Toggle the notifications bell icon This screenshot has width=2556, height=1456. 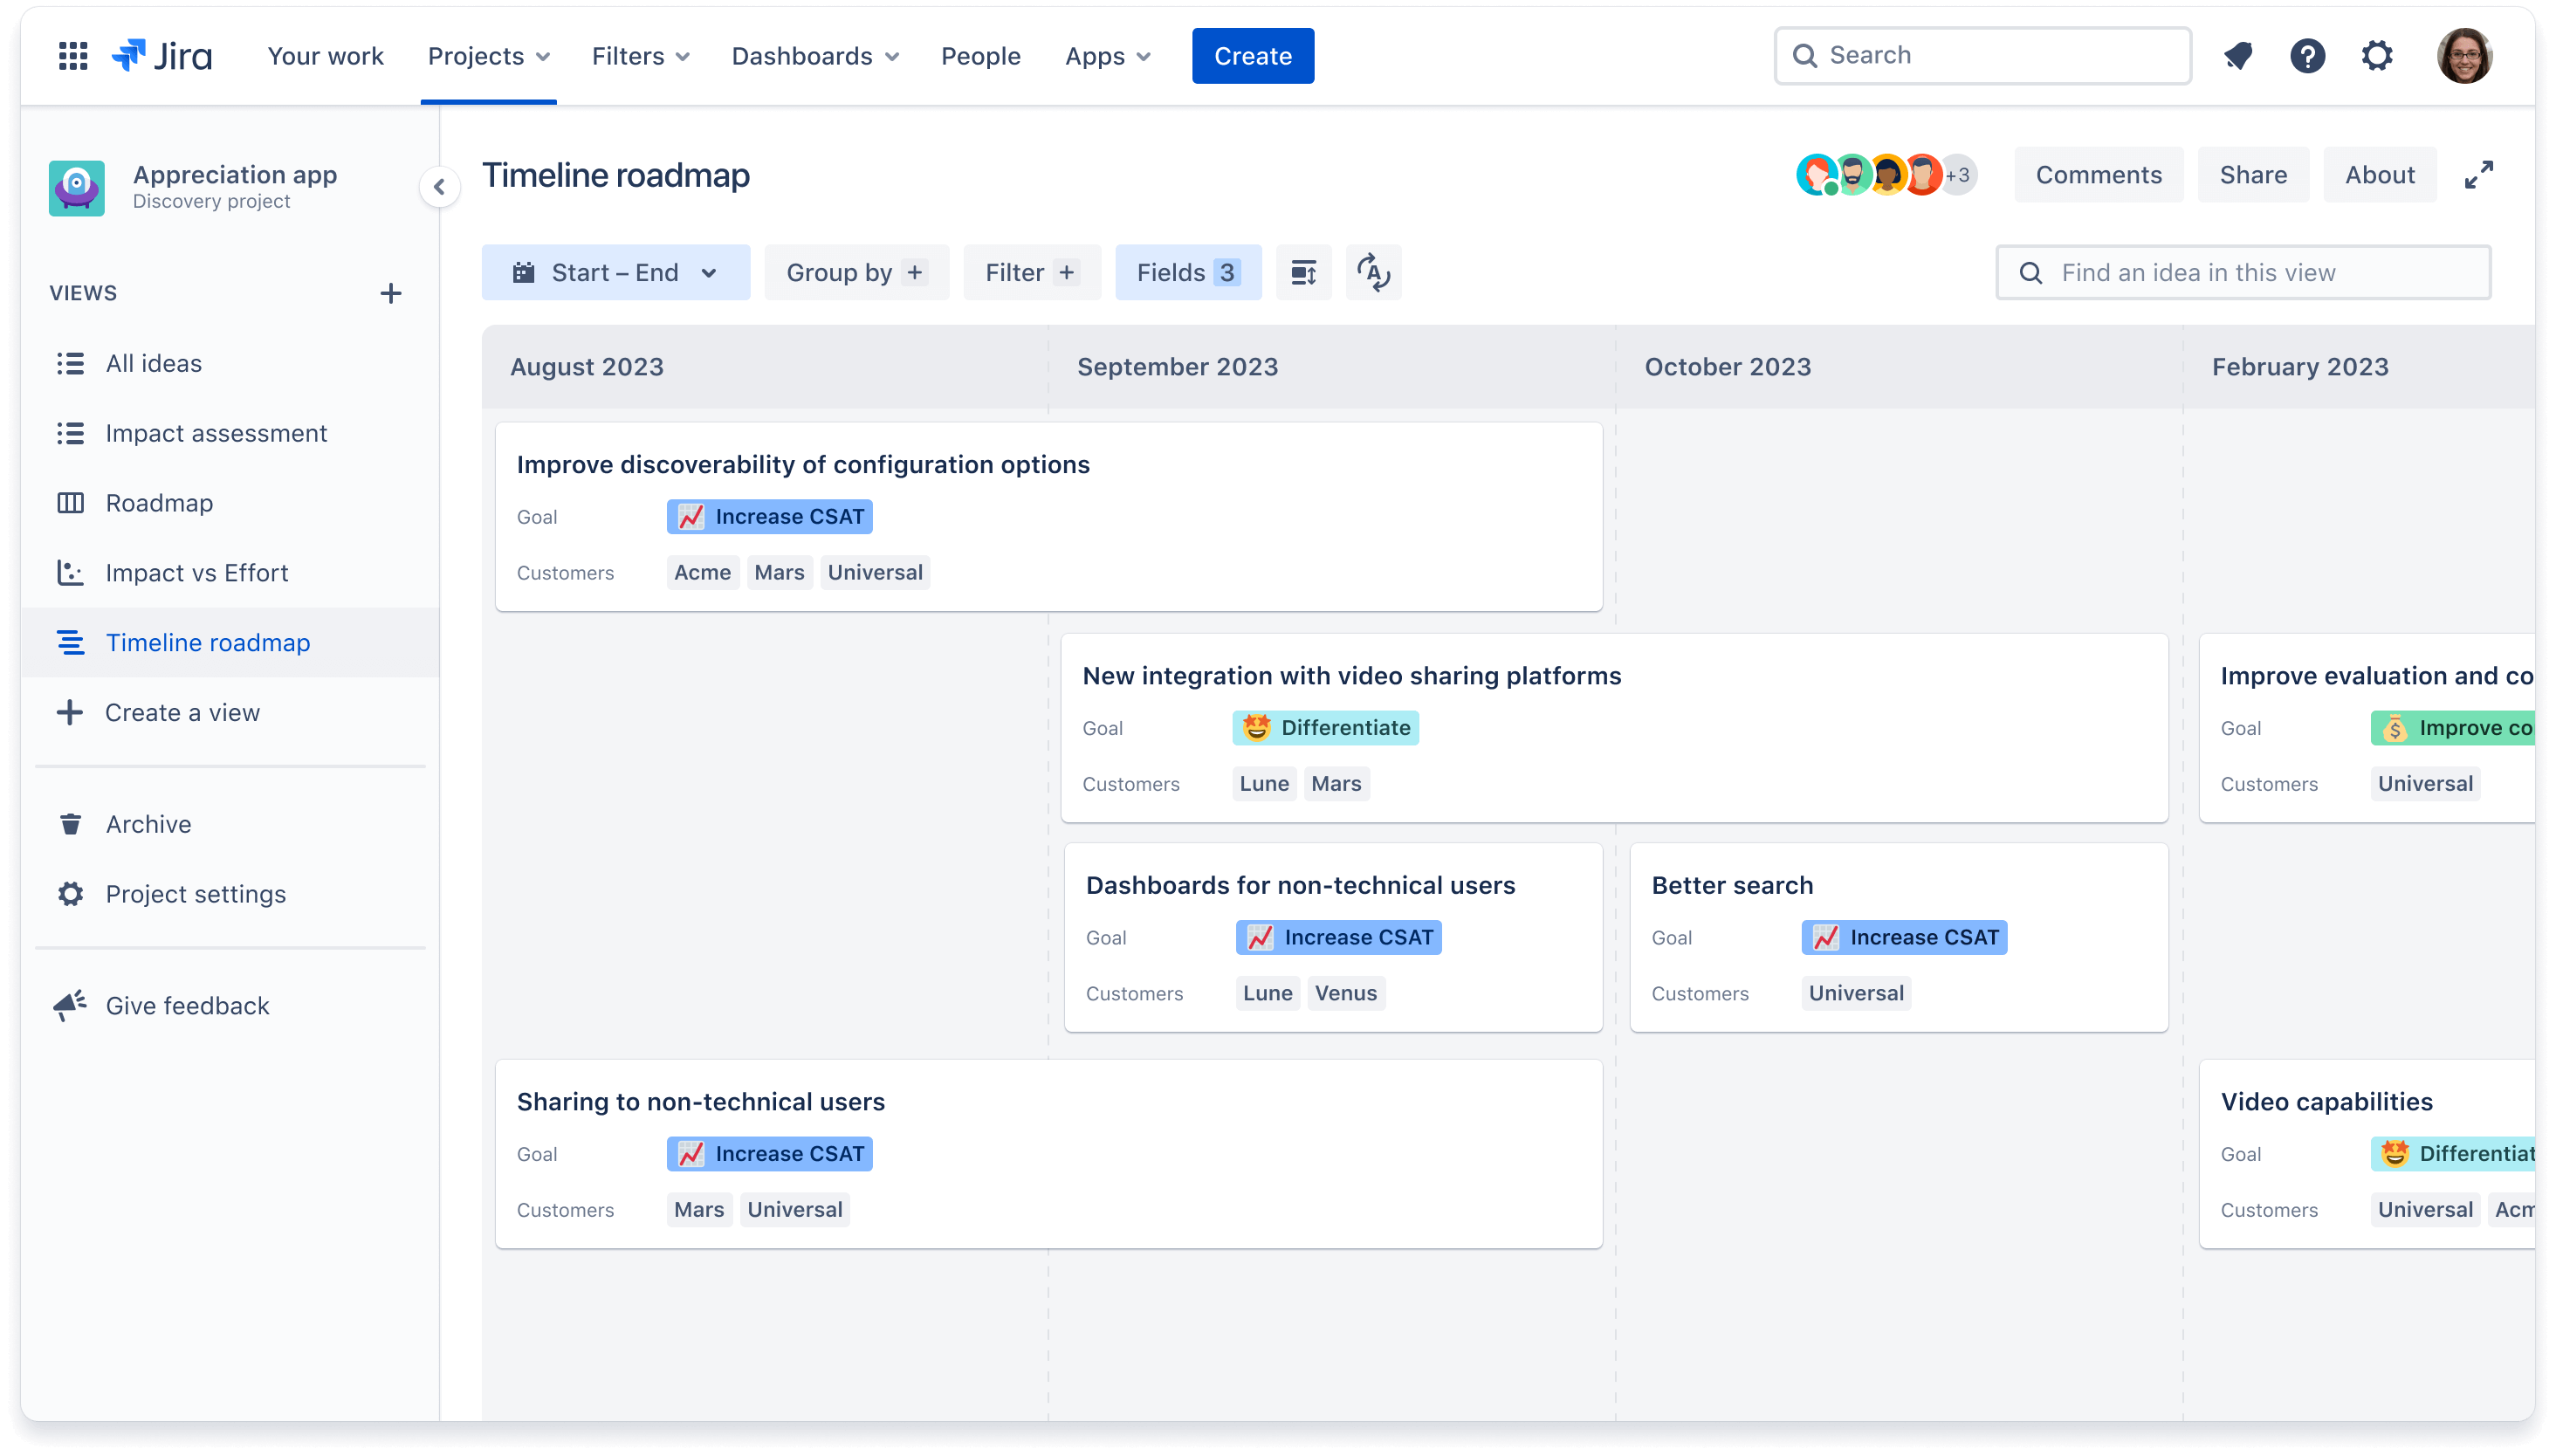[2240, 54]
